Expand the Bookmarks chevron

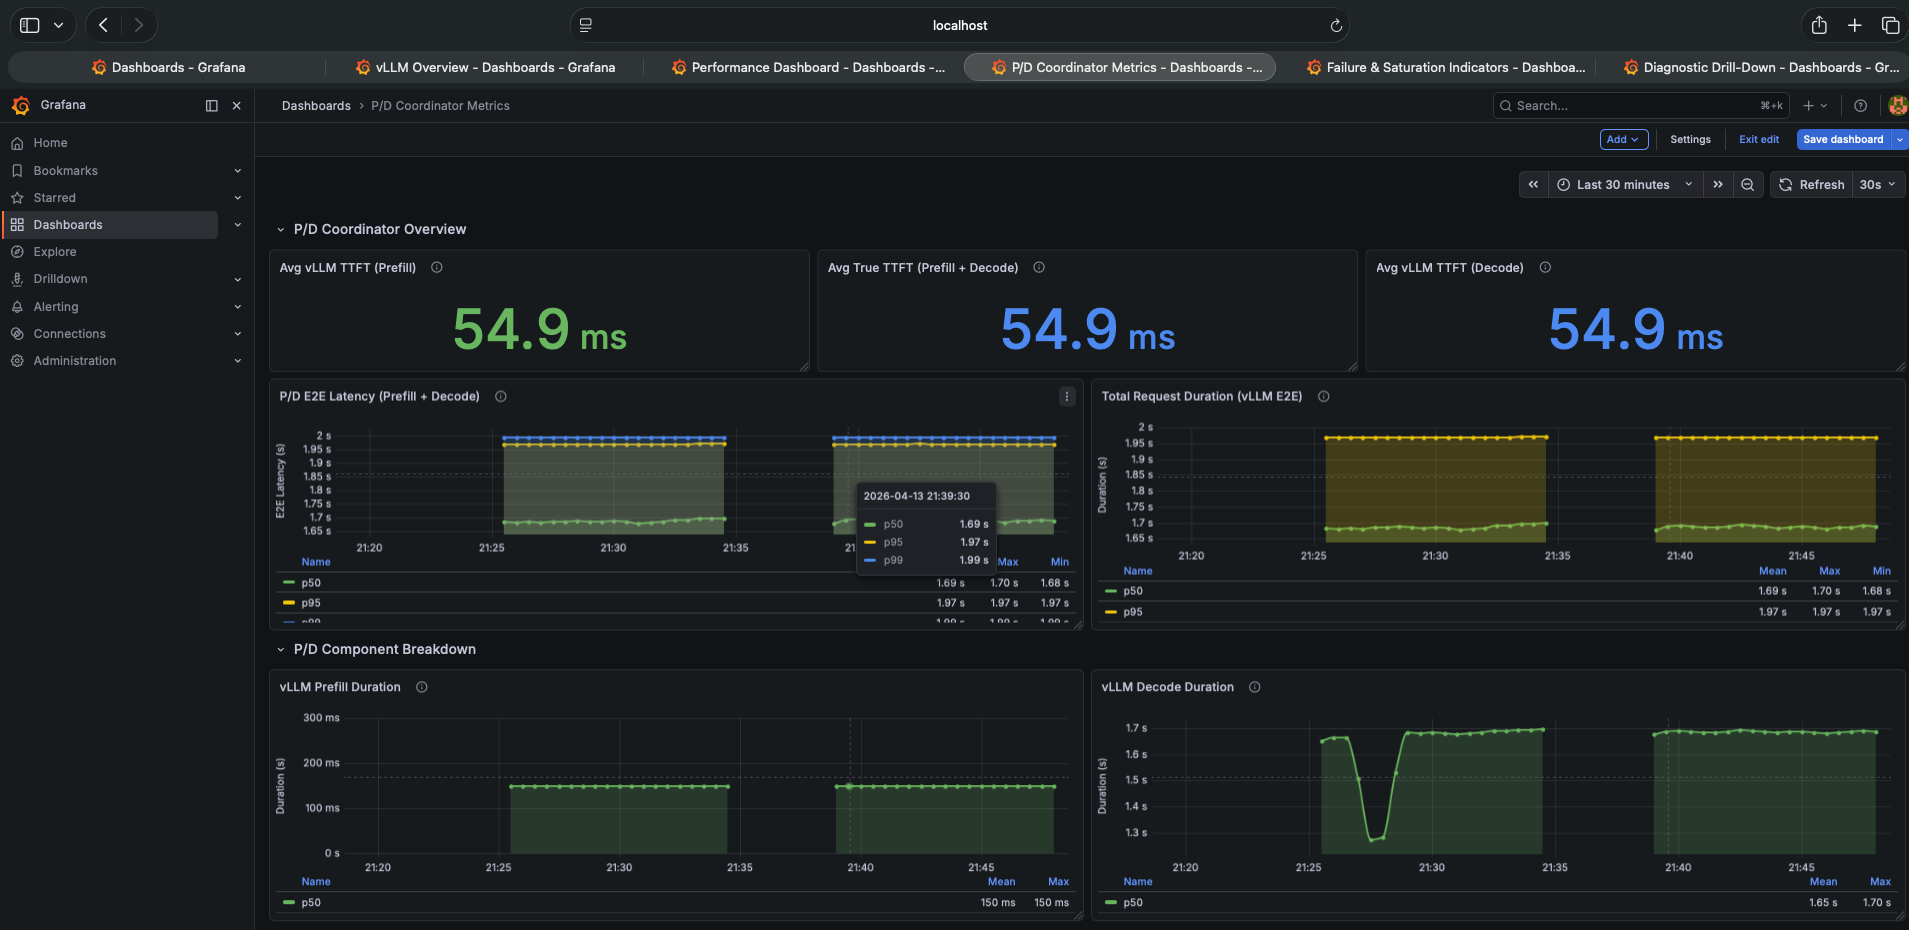pos(238,171)
